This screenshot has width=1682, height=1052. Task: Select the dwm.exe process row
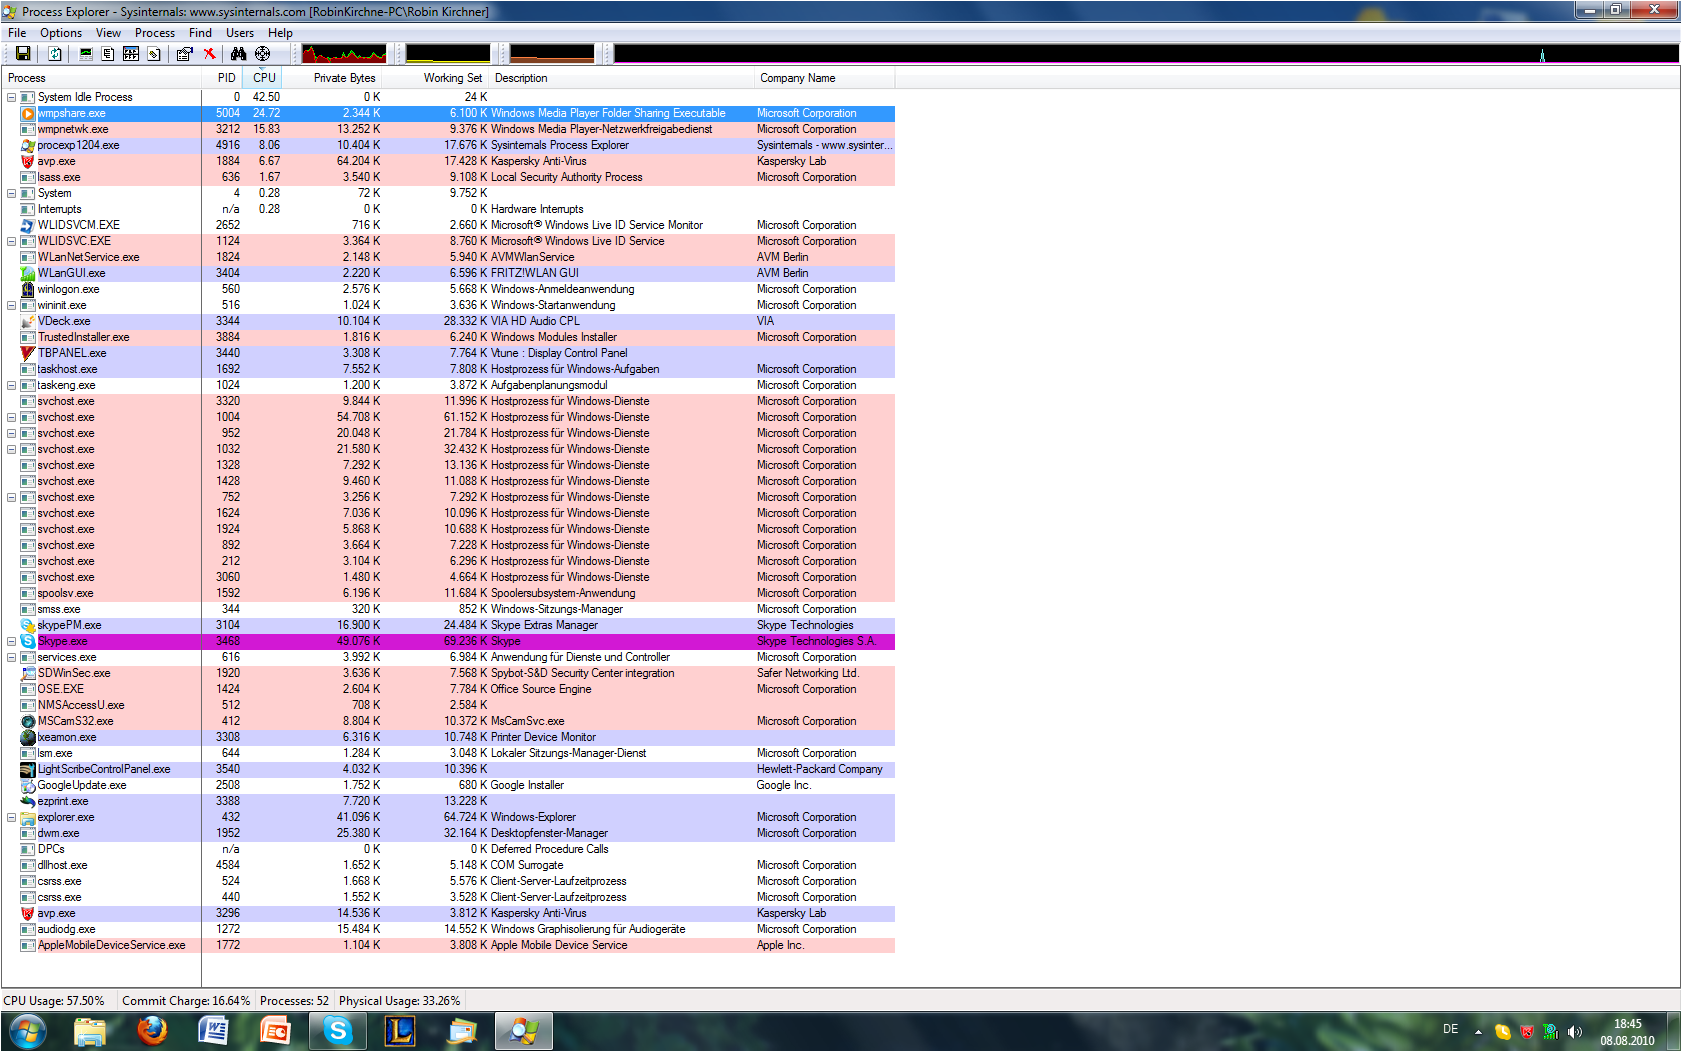coord(448,834)
